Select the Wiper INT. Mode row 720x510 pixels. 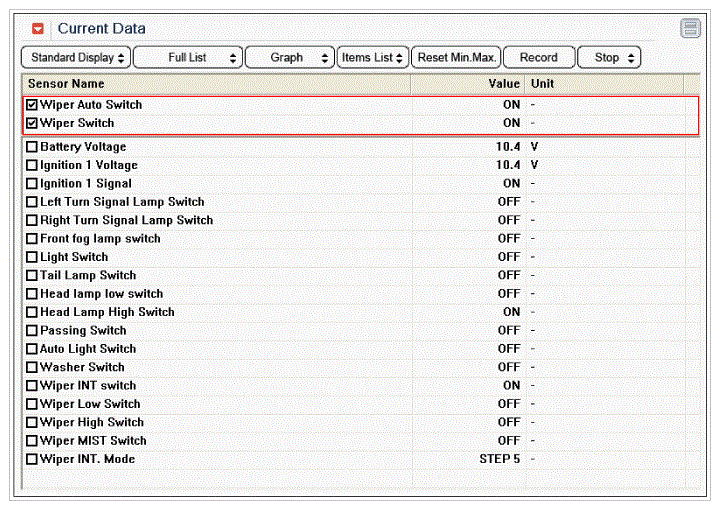tap(87, 459)
